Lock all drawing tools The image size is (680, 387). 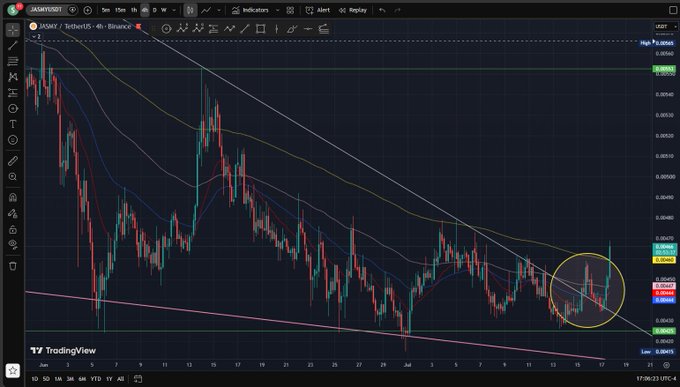[x=13, y=229]
